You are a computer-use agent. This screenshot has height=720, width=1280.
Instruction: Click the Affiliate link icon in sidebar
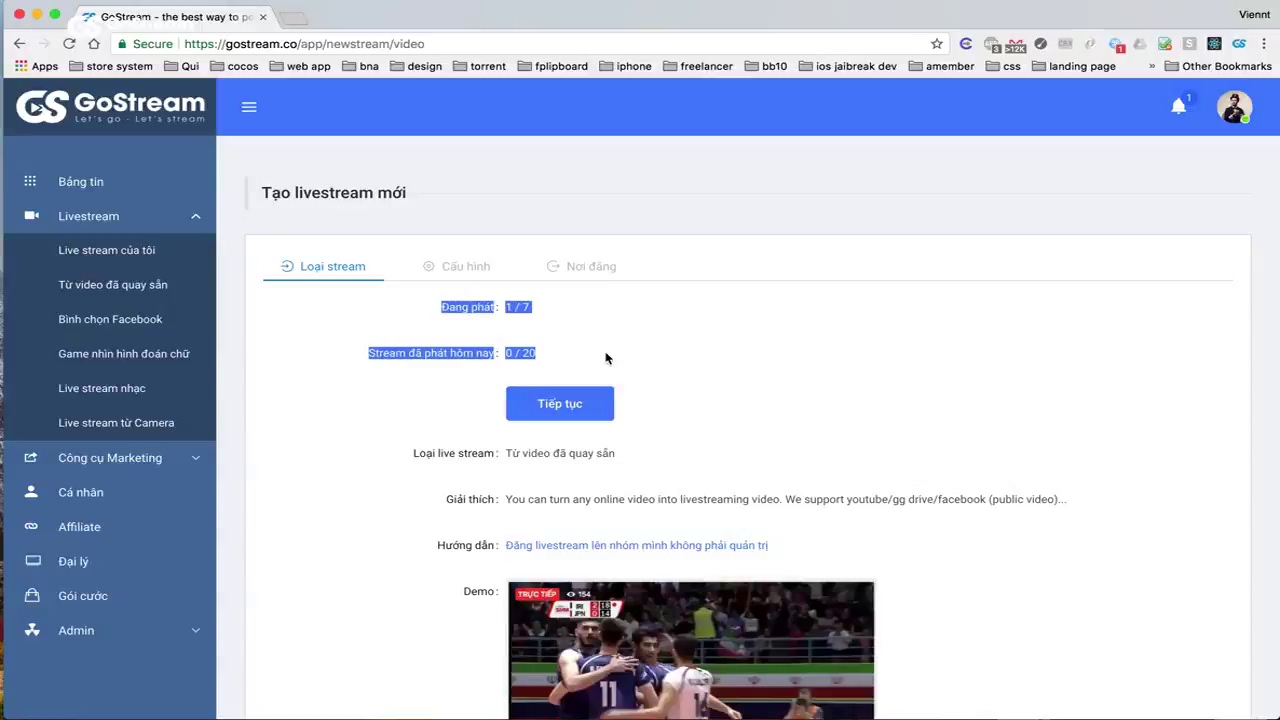(x=31, y=526)
